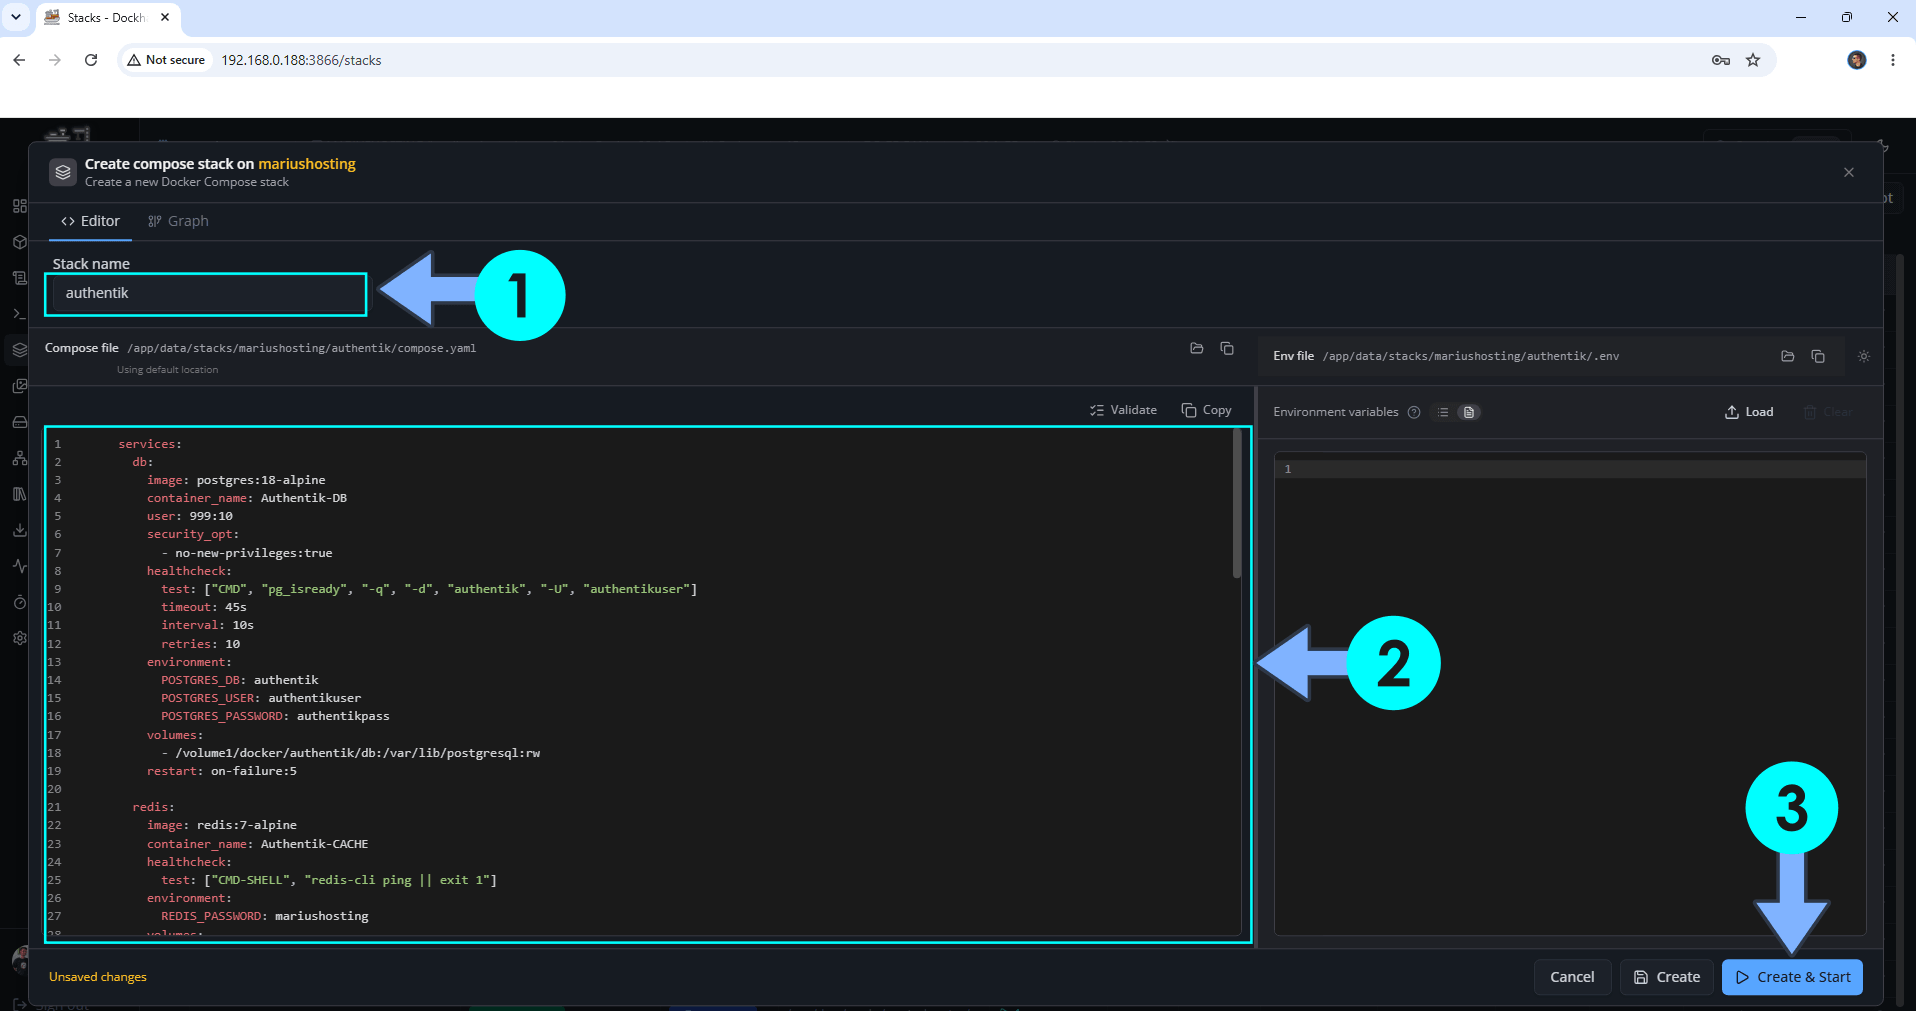Open the settings gear icon in sidebar
Screen dimensions: 1916x1011
pos(19,638)
